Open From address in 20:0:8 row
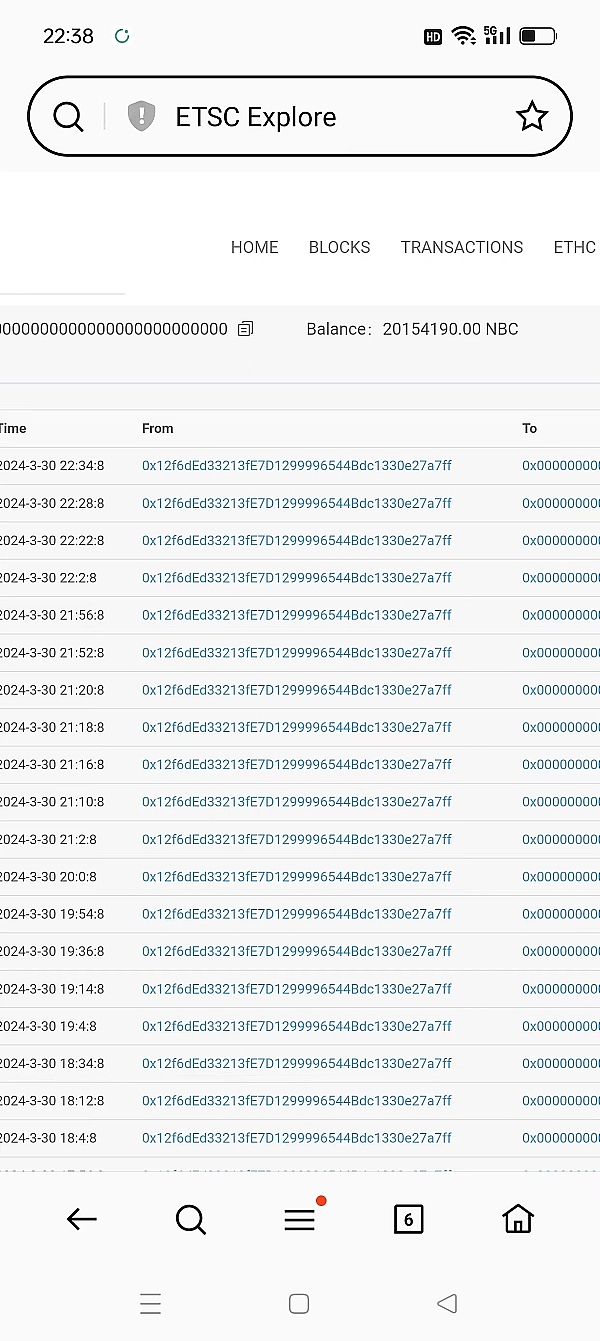The height and width of the screenshot is (1341, 600). [296, 877]
